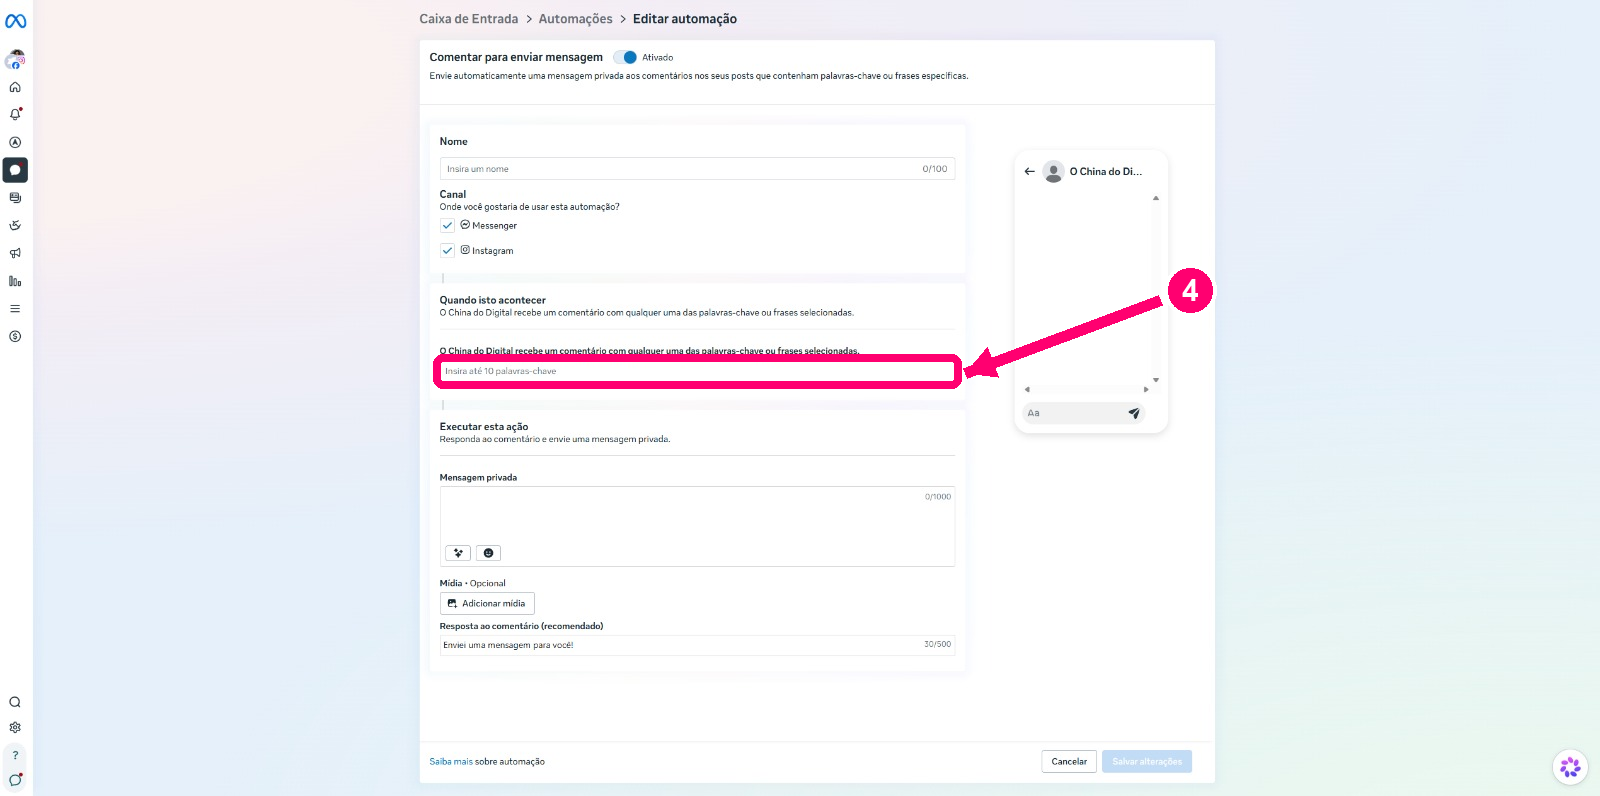The width and height of the screenshot is (1600, 796).
Task: Open the Insights bar chart icon
Action: pyautogui.click(x=15, y=281)
